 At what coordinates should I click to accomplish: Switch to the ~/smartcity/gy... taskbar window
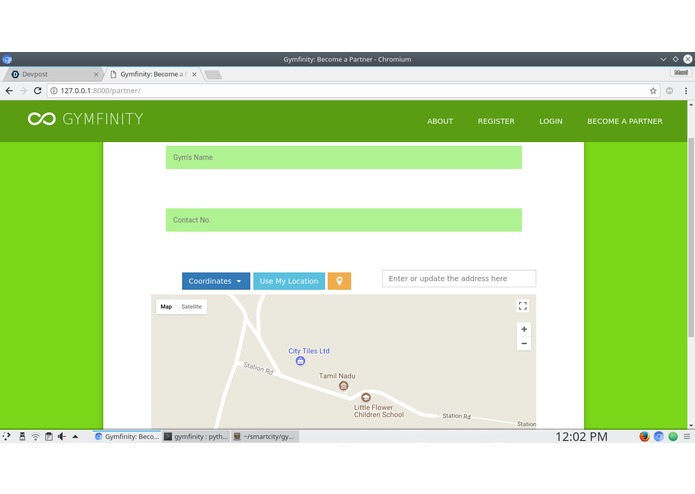pyautogui.click(x=265, y=436)
